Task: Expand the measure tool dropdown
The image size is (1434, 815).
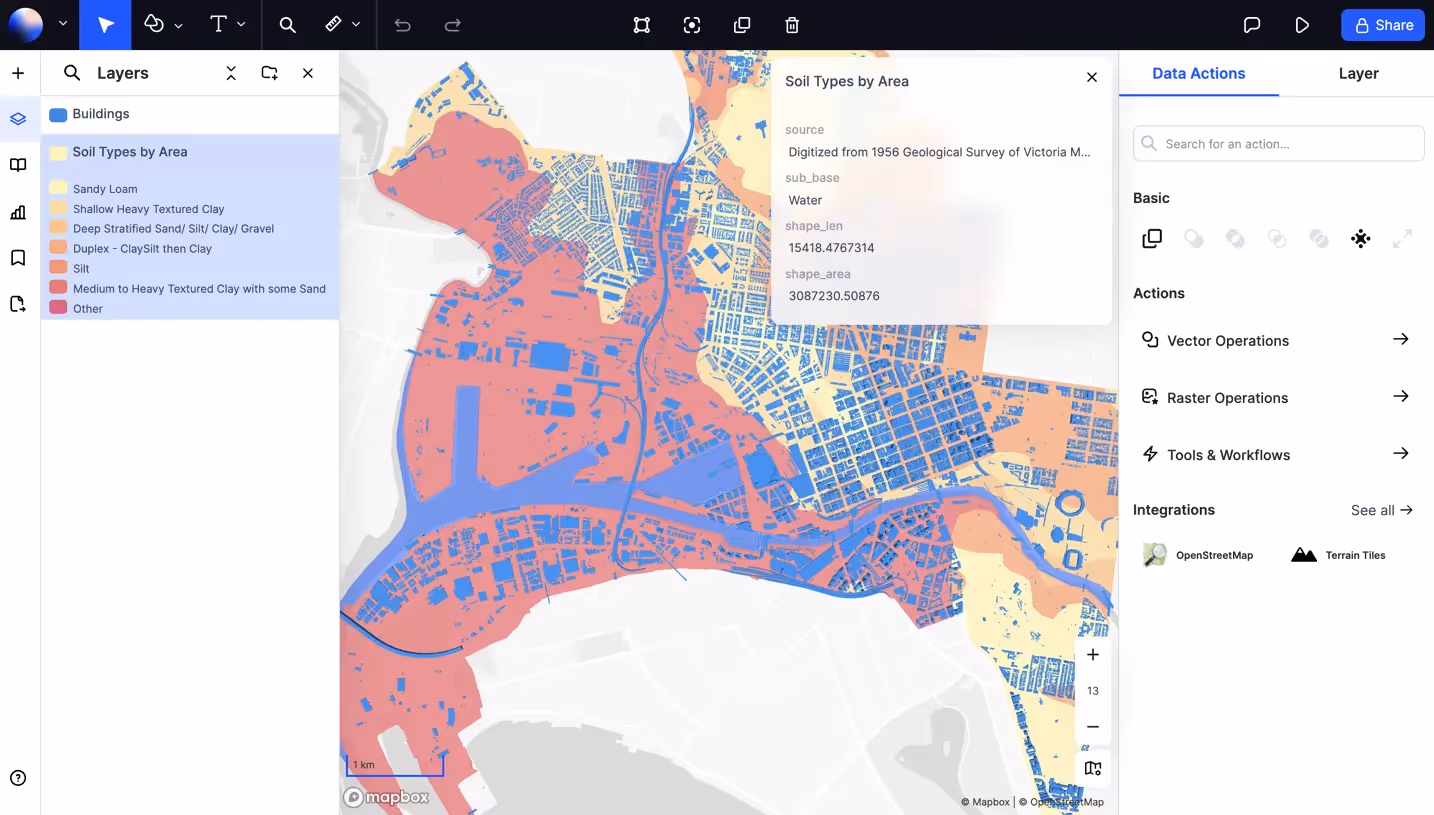Action: (354, 25)
